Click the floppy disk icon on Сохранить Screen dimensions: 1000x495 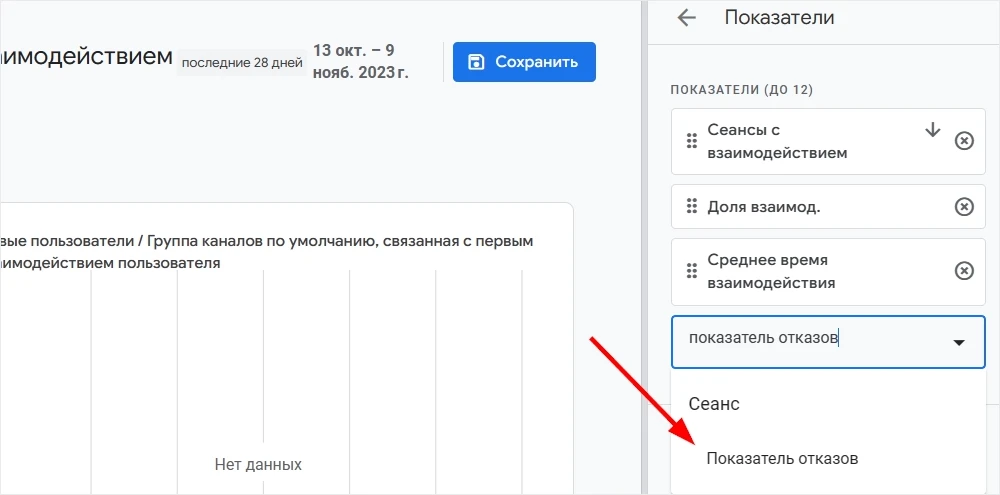pos(476,62)
